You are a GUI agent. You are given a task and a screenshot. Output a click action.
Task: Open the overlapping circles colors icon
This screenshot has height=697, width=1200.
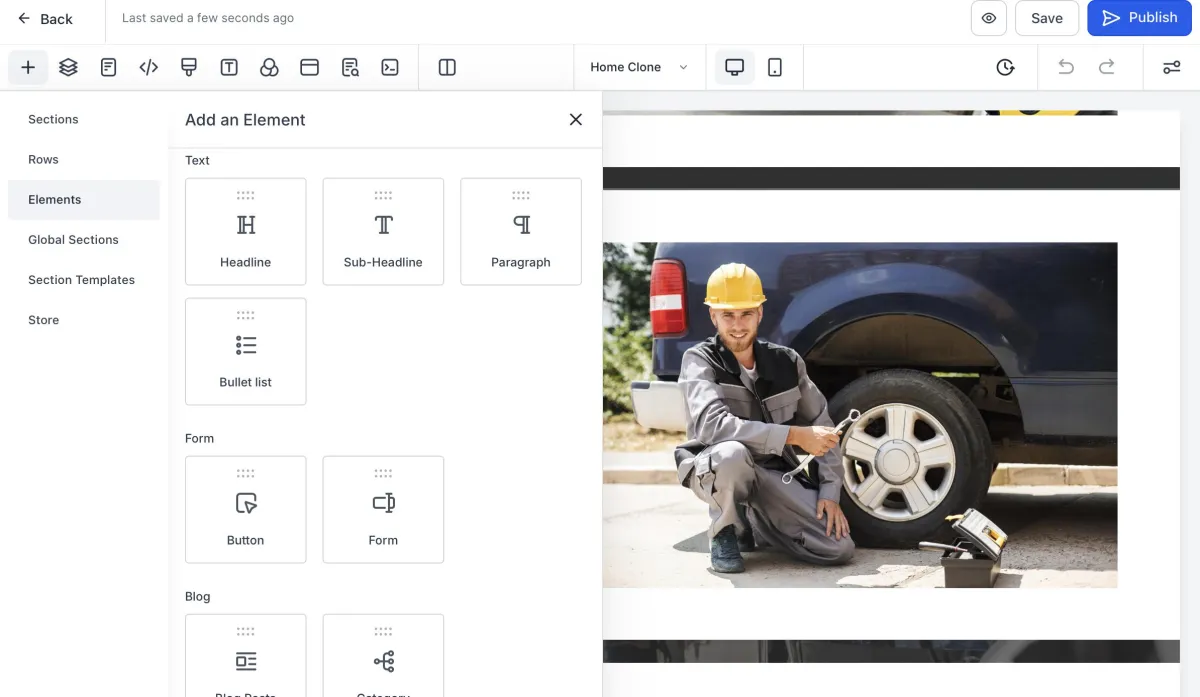[269, 67]
